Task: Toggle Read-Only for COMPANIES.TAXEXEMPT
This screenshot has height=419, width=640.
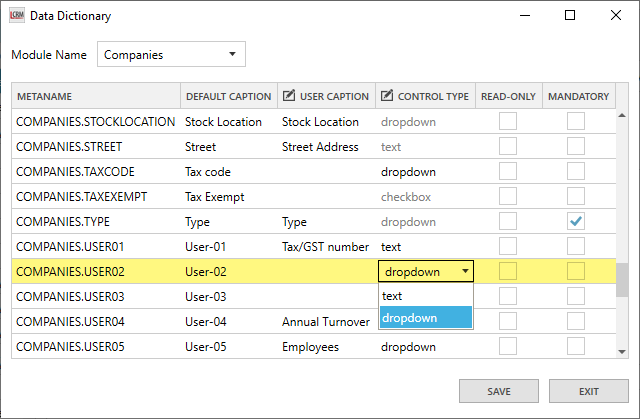Action: point(508,196)
